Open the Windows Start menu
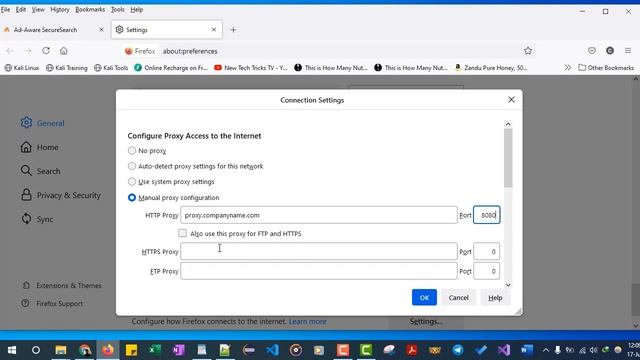The width and height of the screenshot is (640, 360). [x=12, y=350]
